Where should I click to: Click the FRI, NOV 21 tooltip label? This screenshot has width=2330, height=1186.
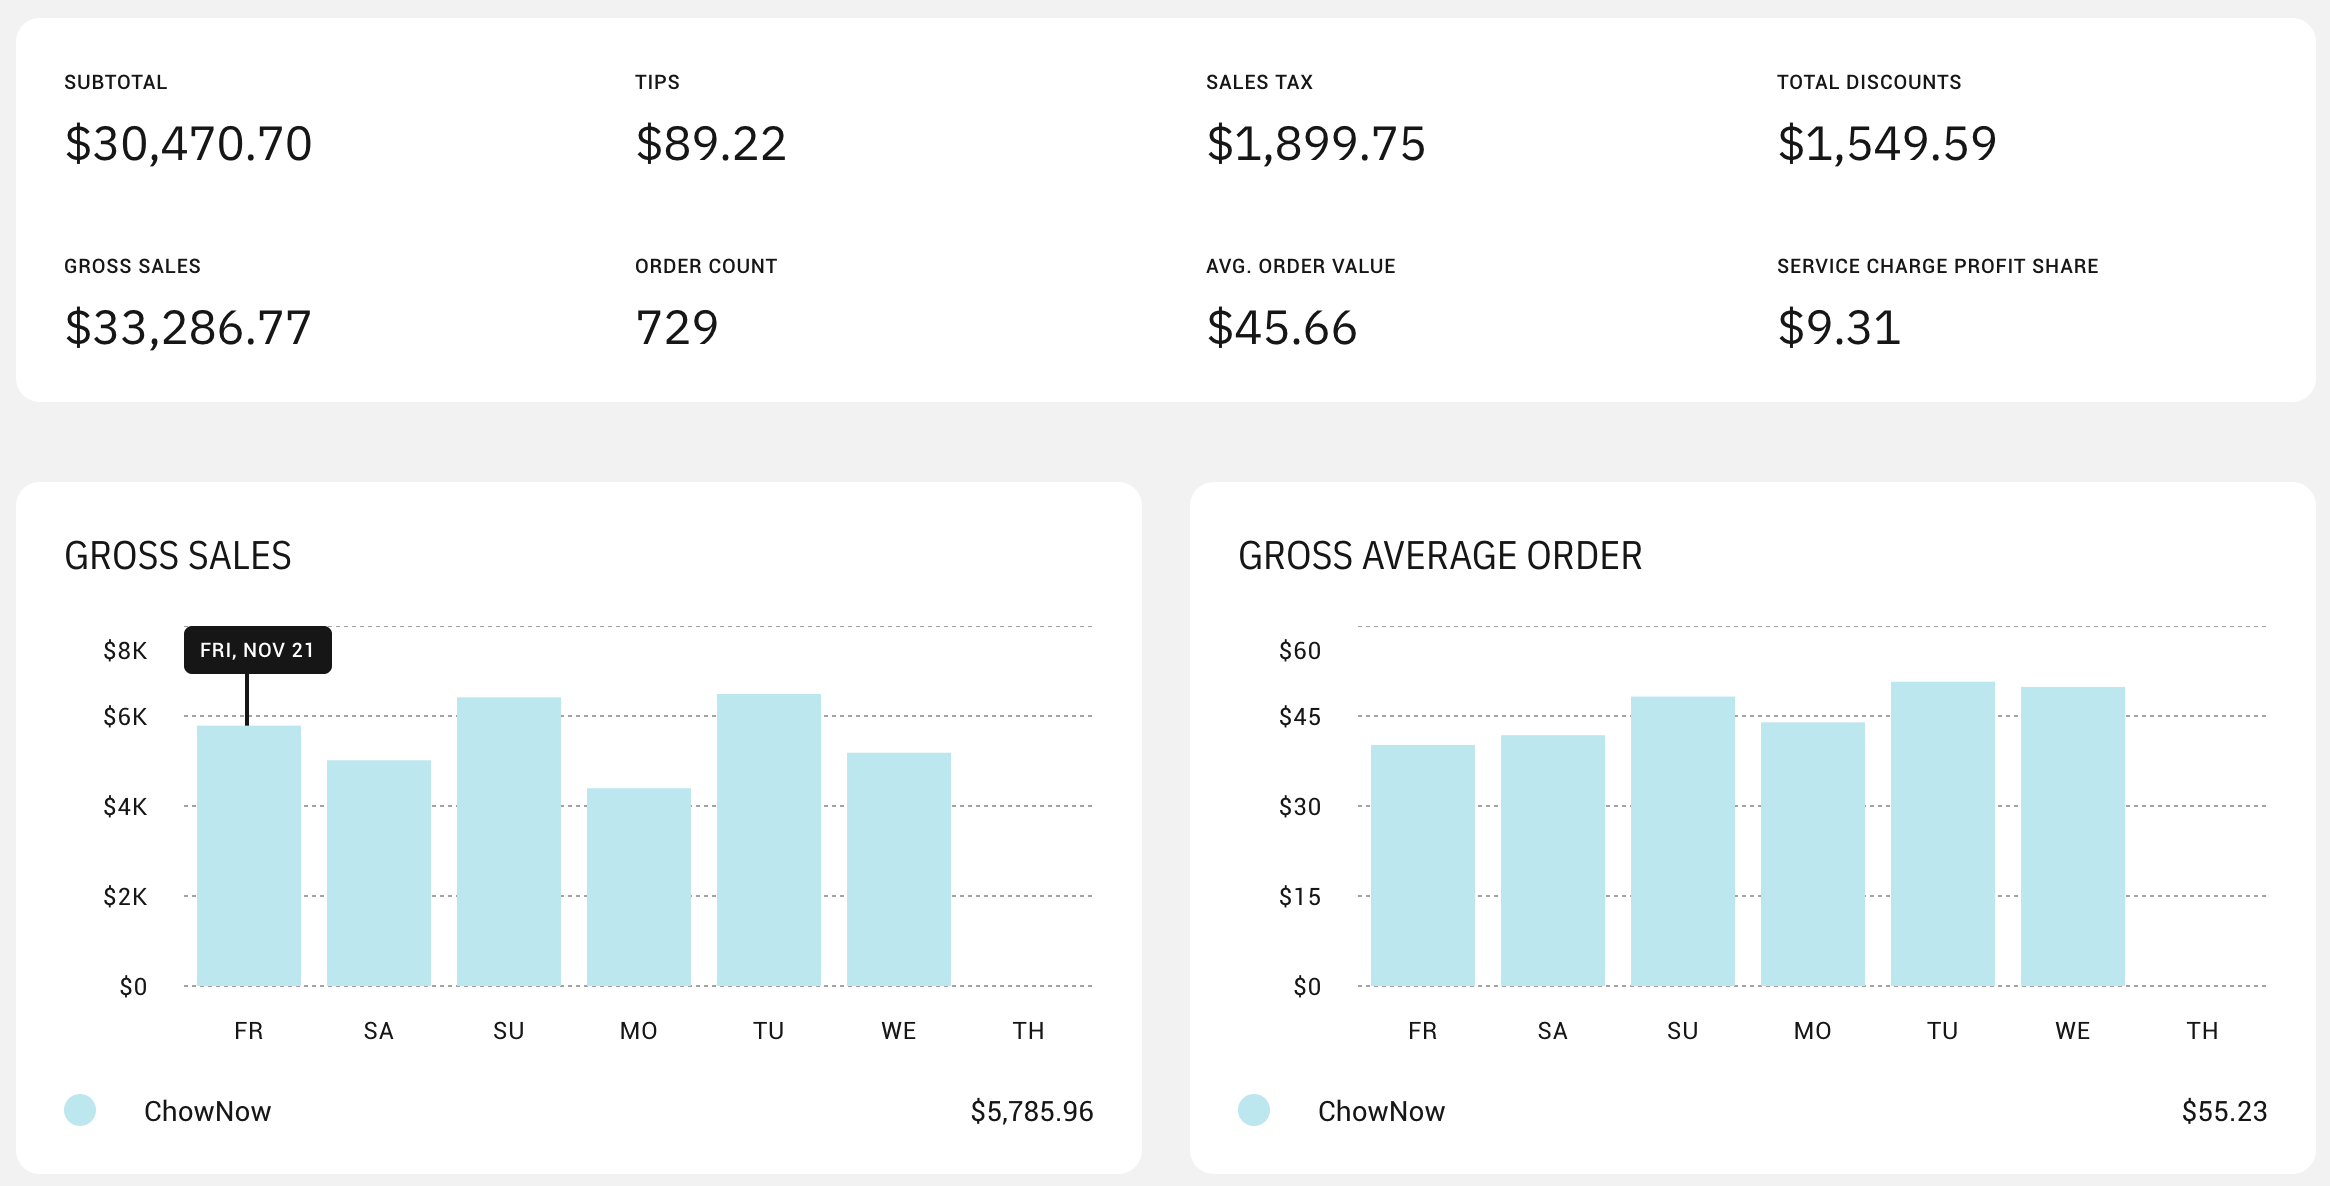click(x=257, y=650)
